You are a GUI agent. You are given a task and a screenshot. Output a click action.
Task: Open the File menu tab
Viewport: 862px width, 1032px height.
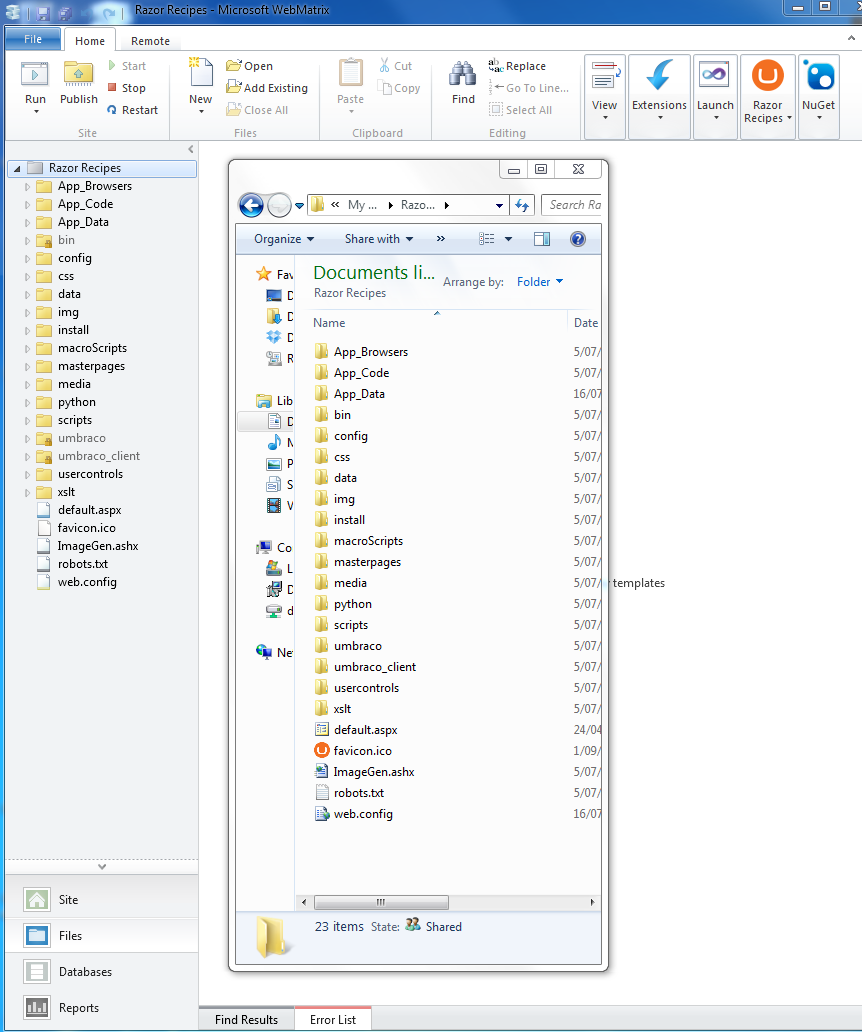tap(33, 39)
